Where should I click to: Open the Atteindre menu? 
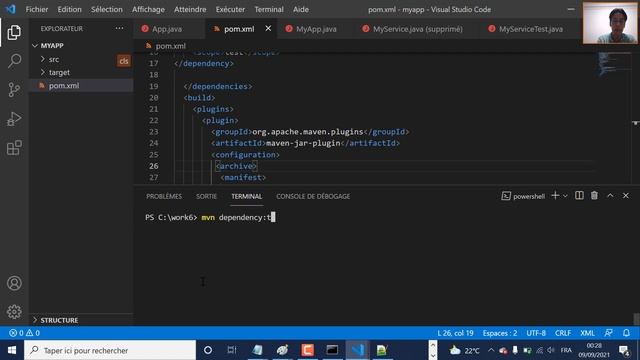190,9
